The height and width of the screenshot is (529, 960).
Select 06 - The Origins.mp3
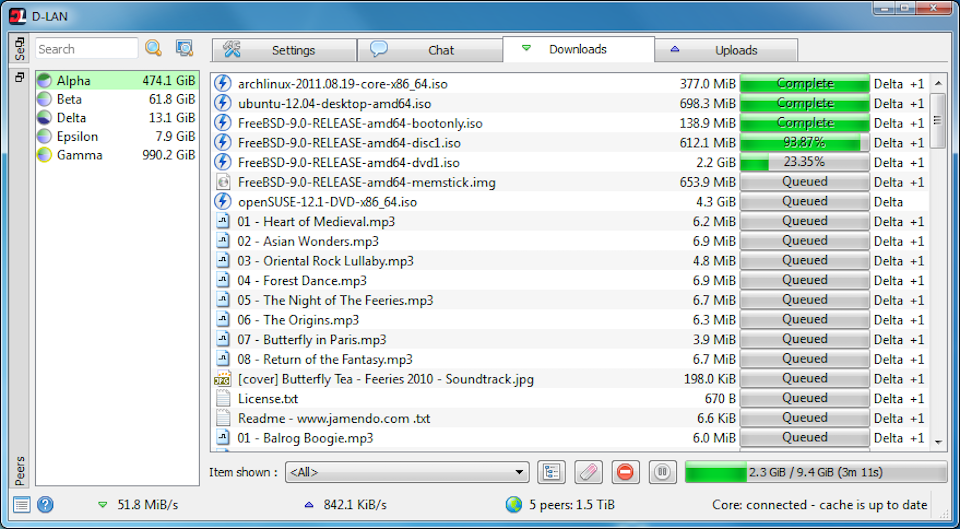click(298, 320)
